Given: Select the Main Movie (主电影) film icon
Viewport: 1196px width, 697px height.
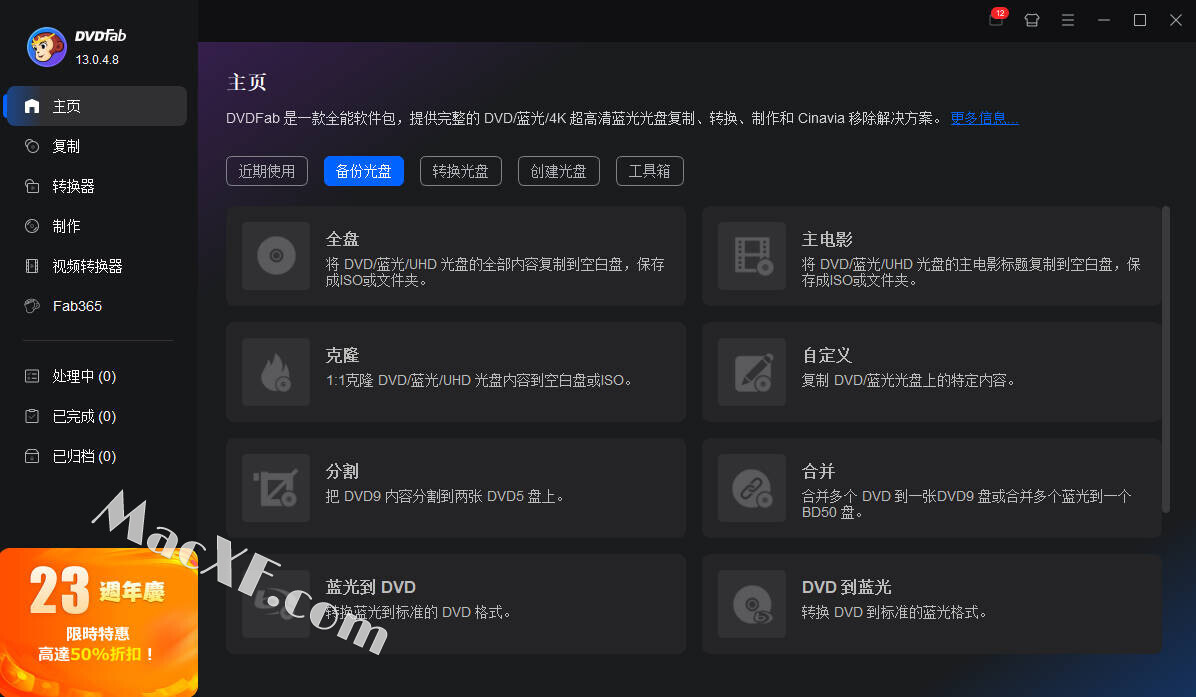Looking at the screenshot, I should (752, 256).
